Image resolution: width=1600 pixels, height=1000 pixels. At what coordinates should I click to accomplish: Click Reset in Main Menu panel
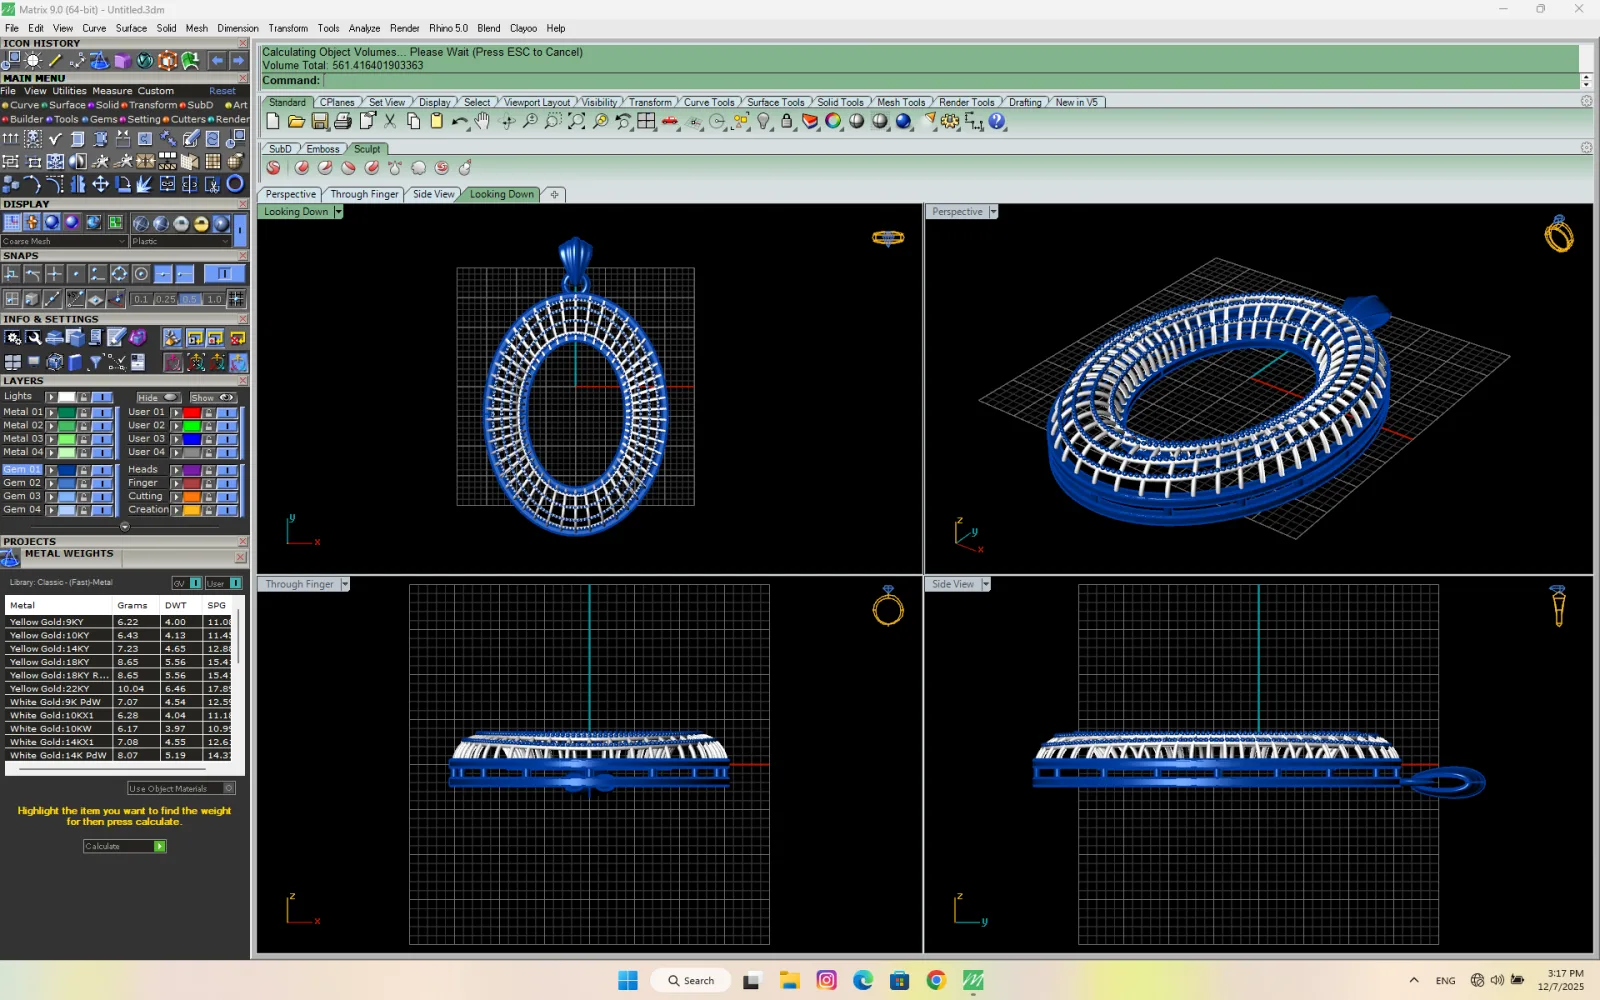tap(222, 91)
